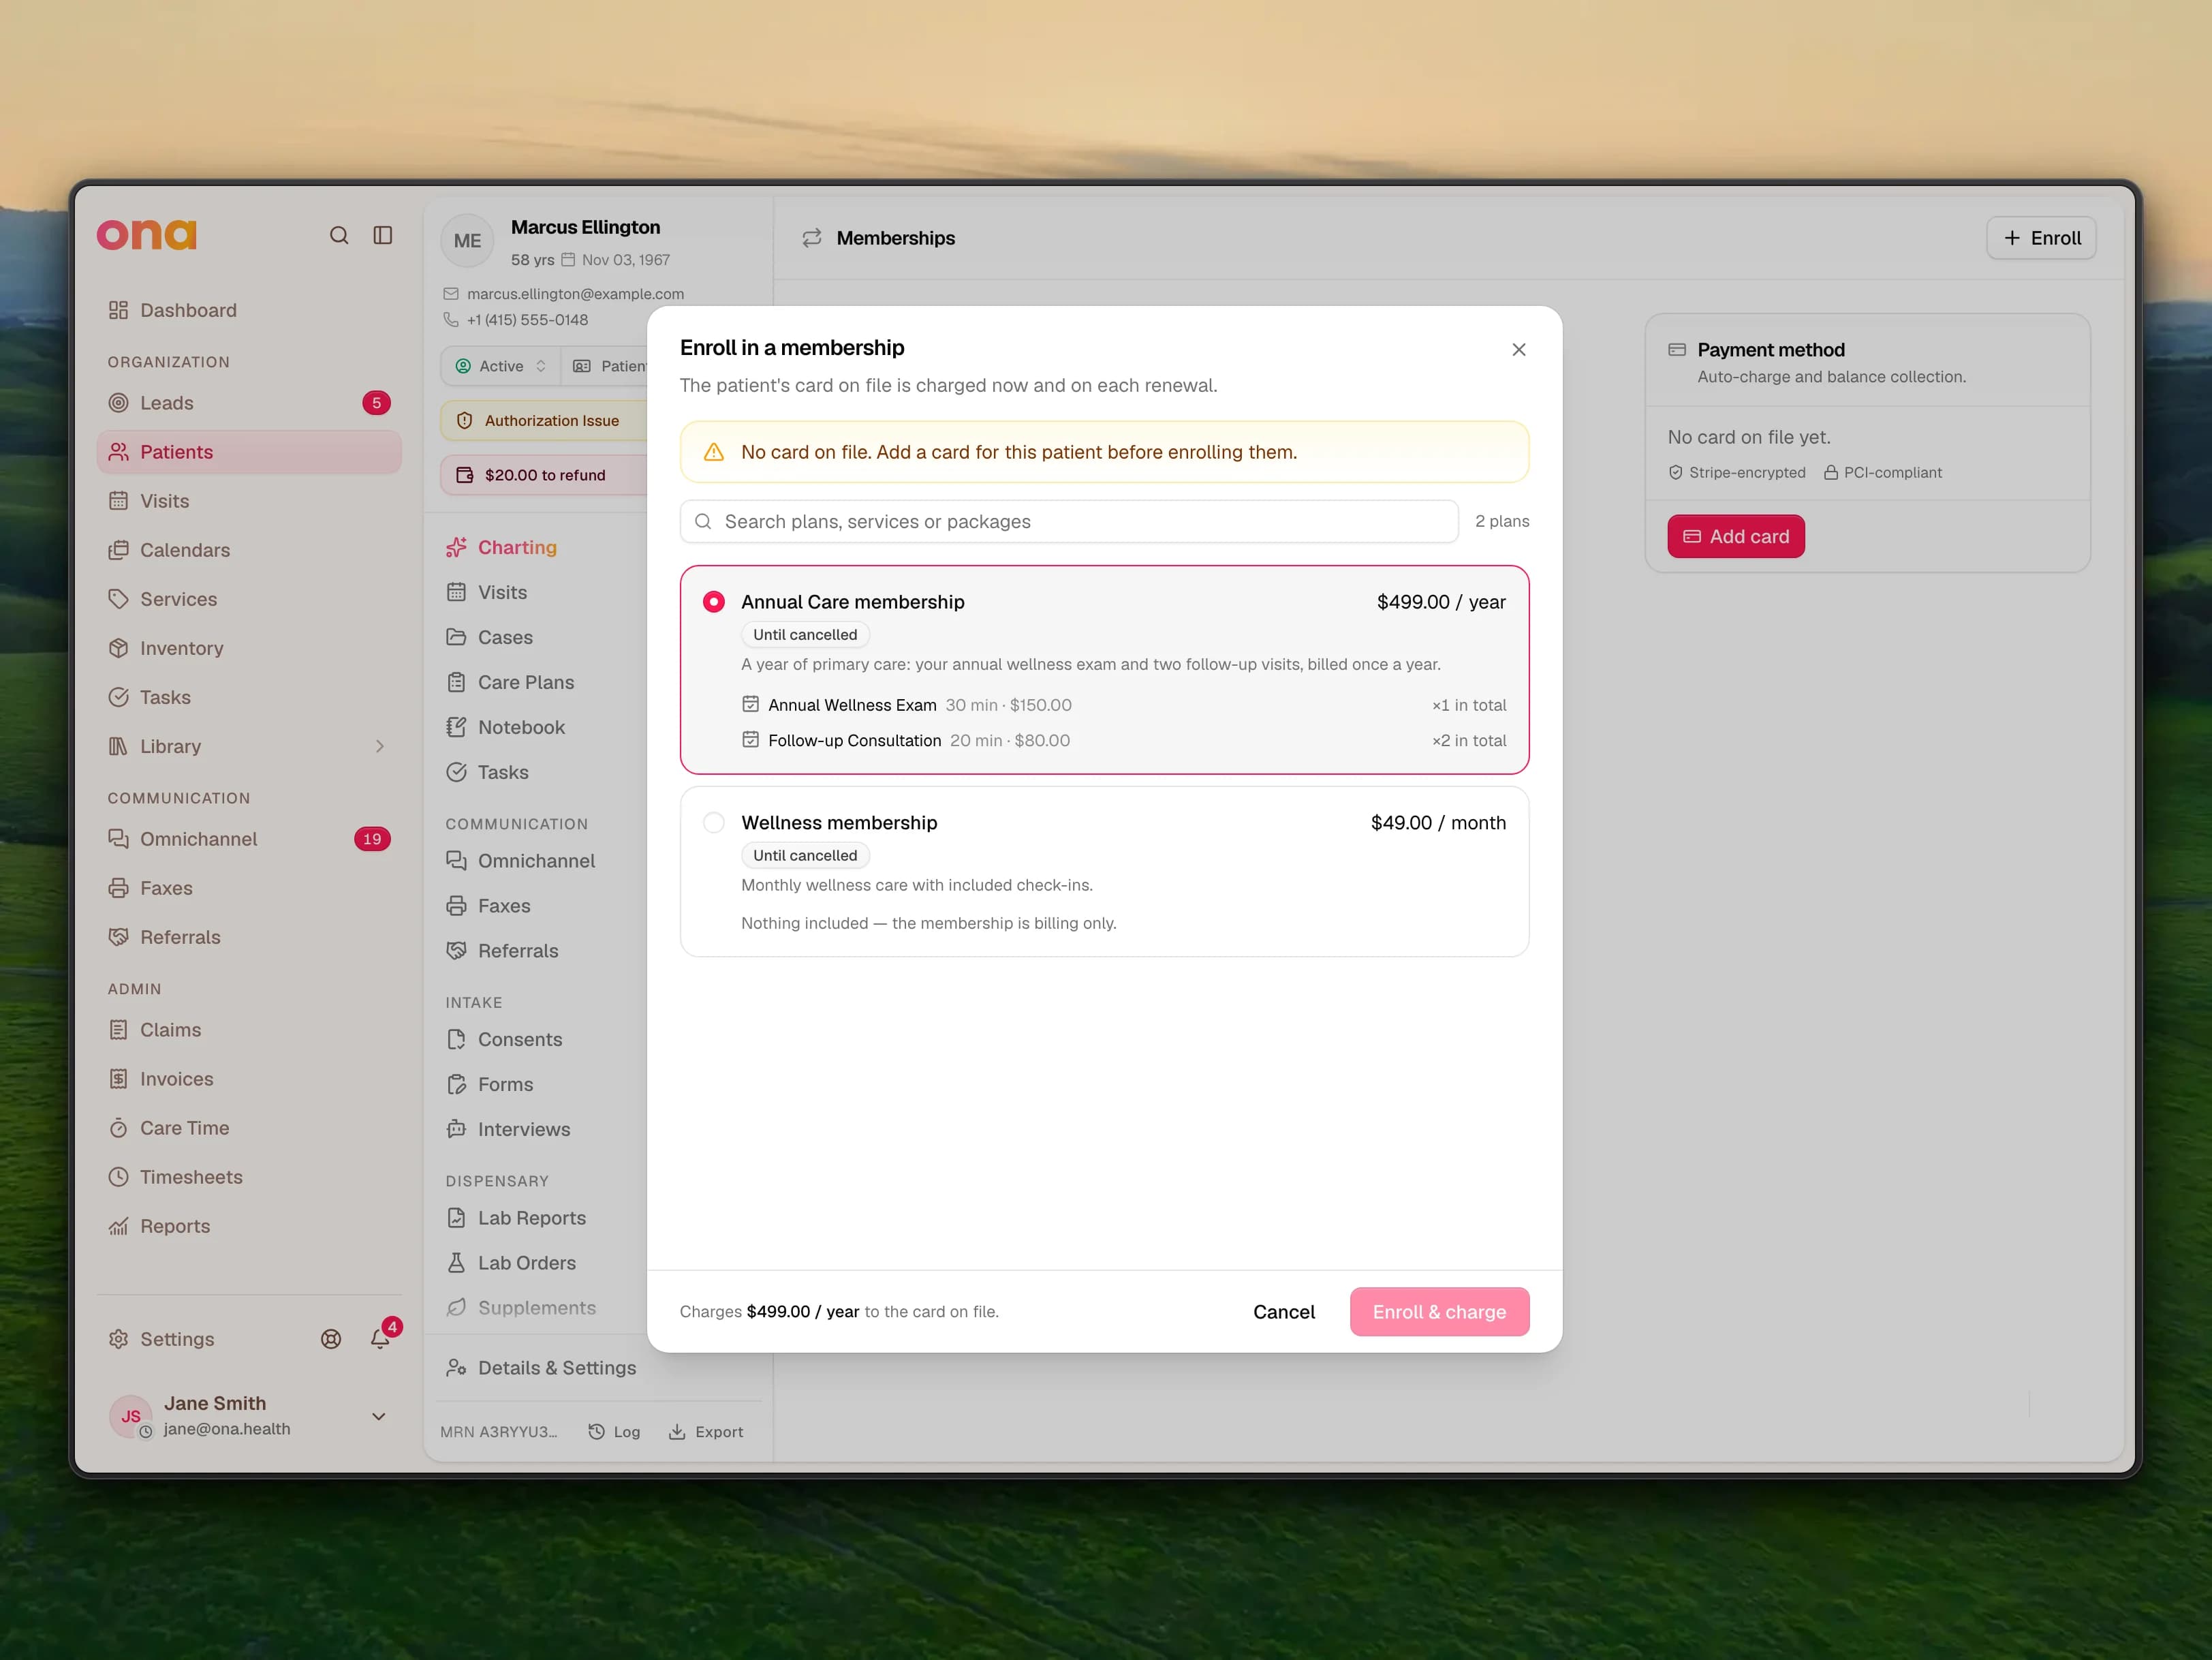Select the Annual Care membership radio button
The width and height of the screenshot is (2212, 1660).
coord(714,602)
